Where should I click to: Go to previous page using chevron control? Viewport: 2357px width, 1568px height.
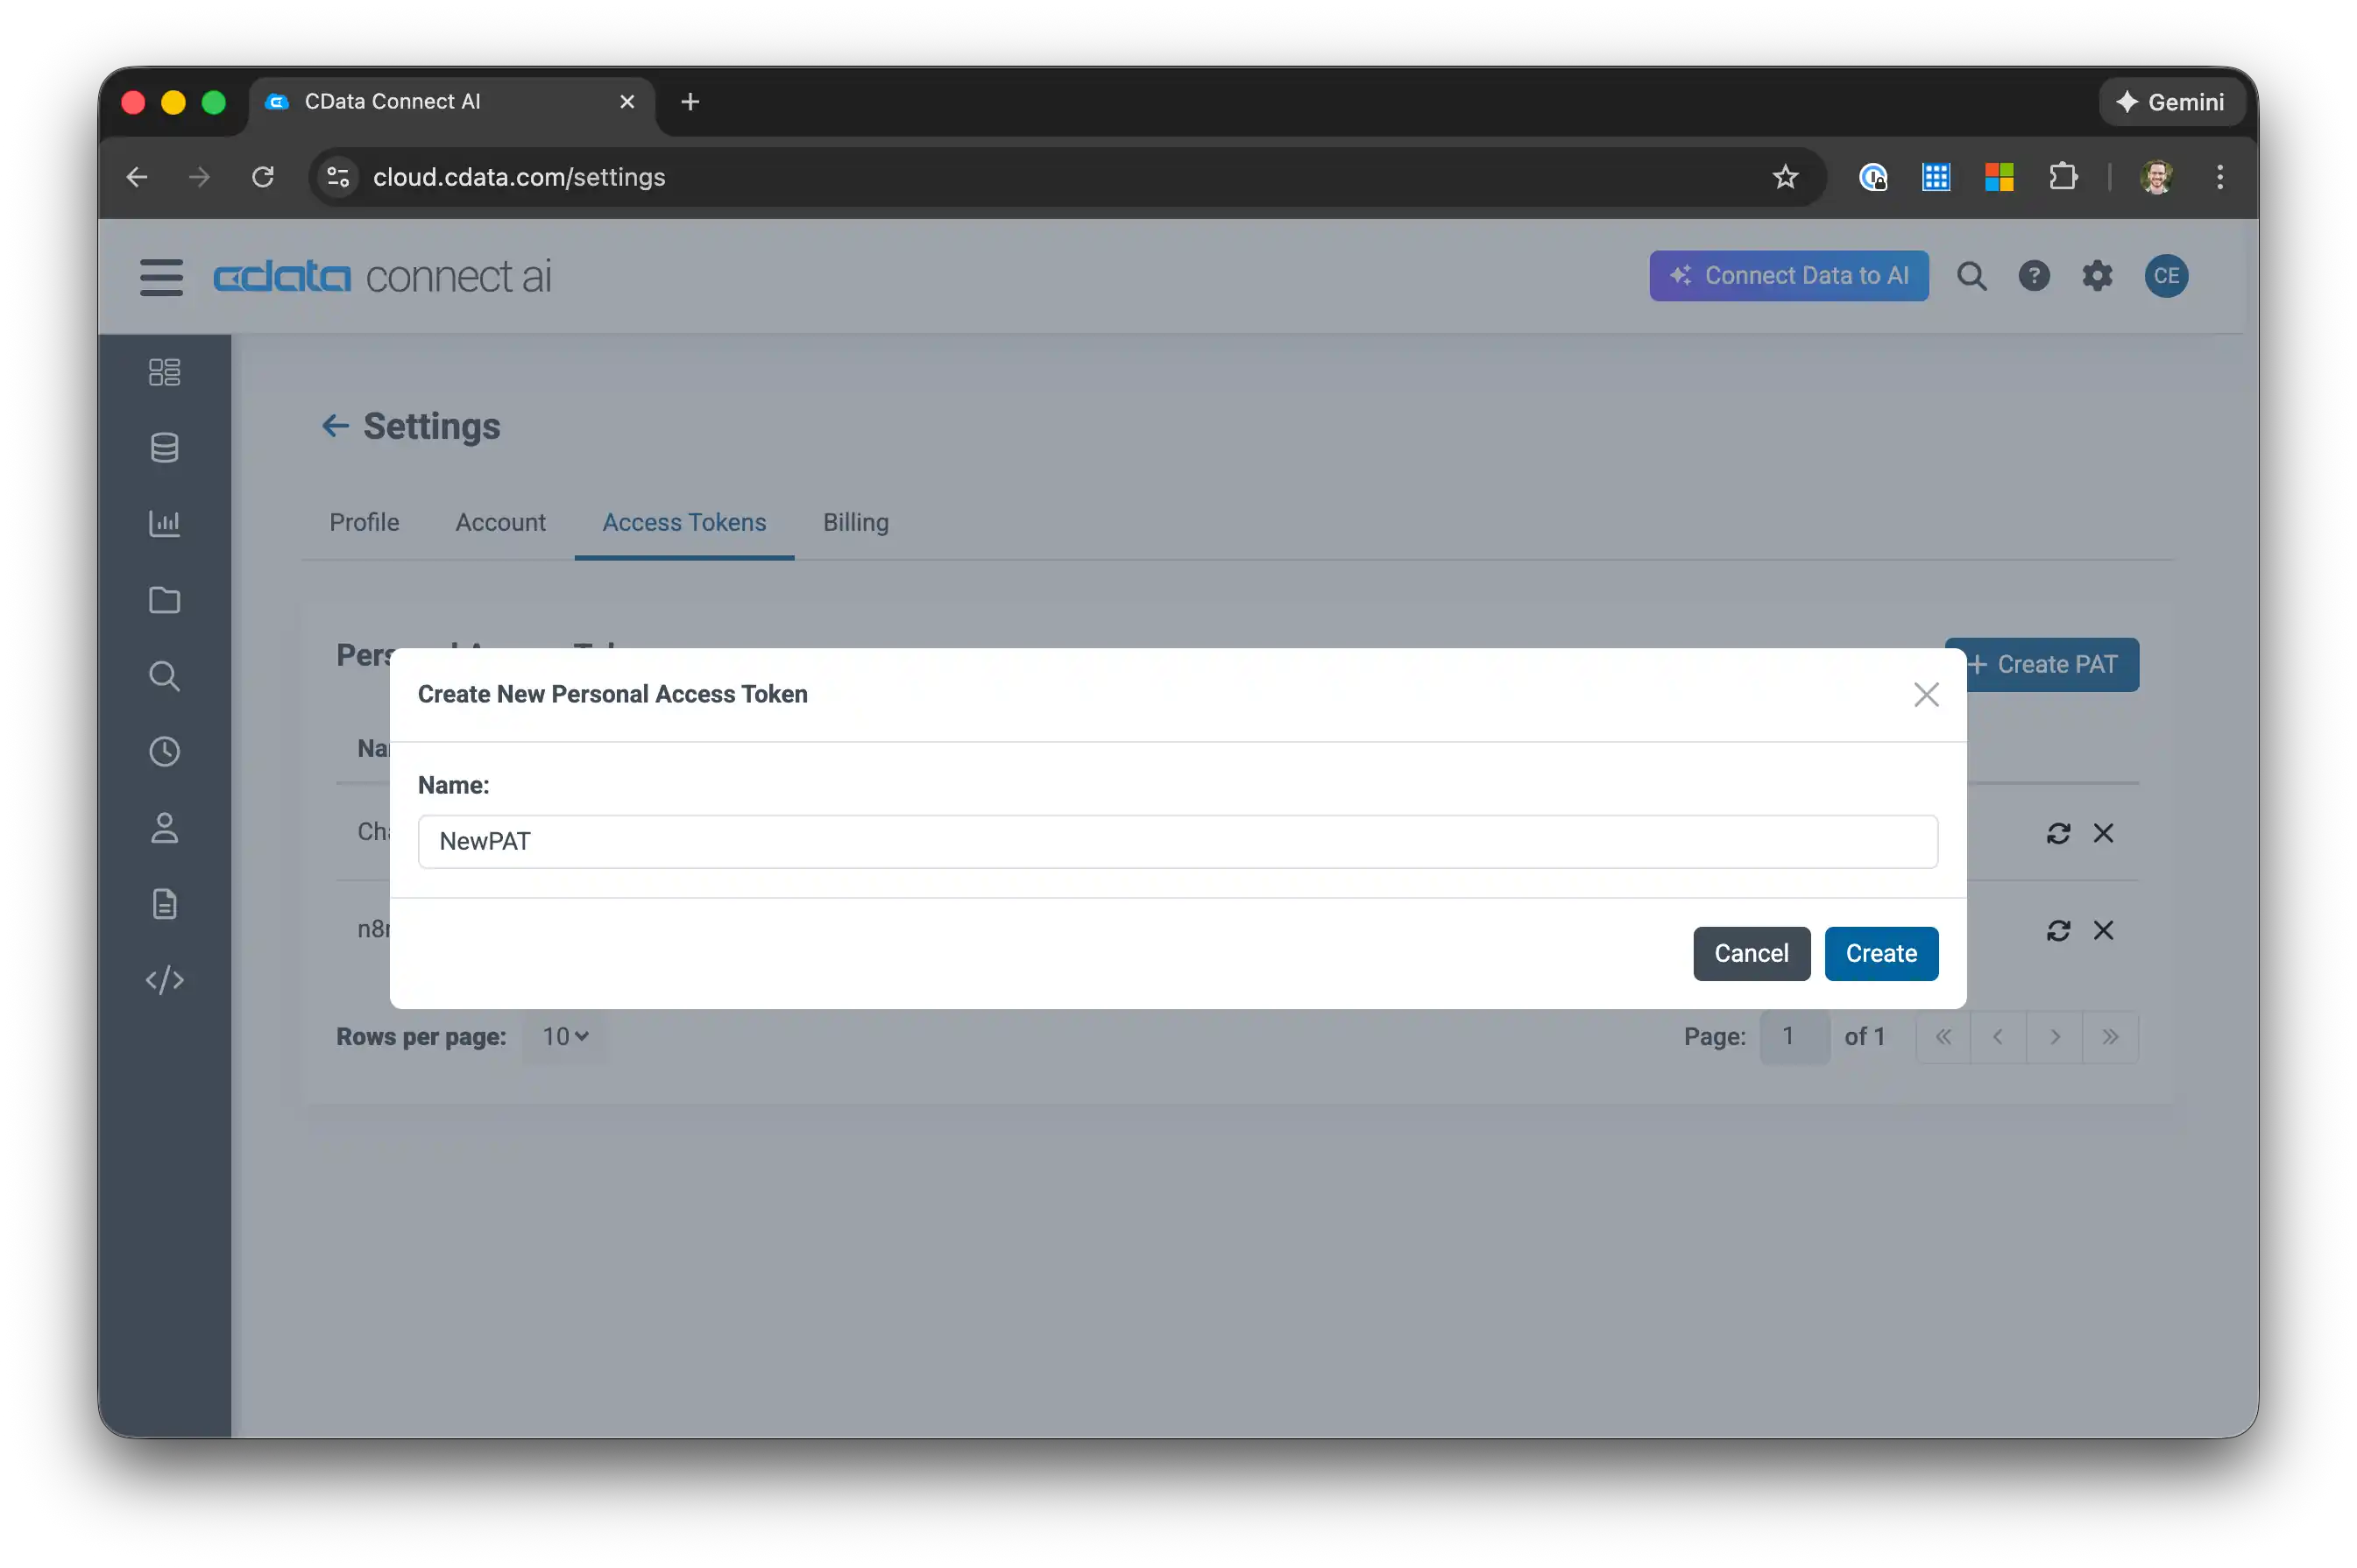[x=1998, y=1037]
